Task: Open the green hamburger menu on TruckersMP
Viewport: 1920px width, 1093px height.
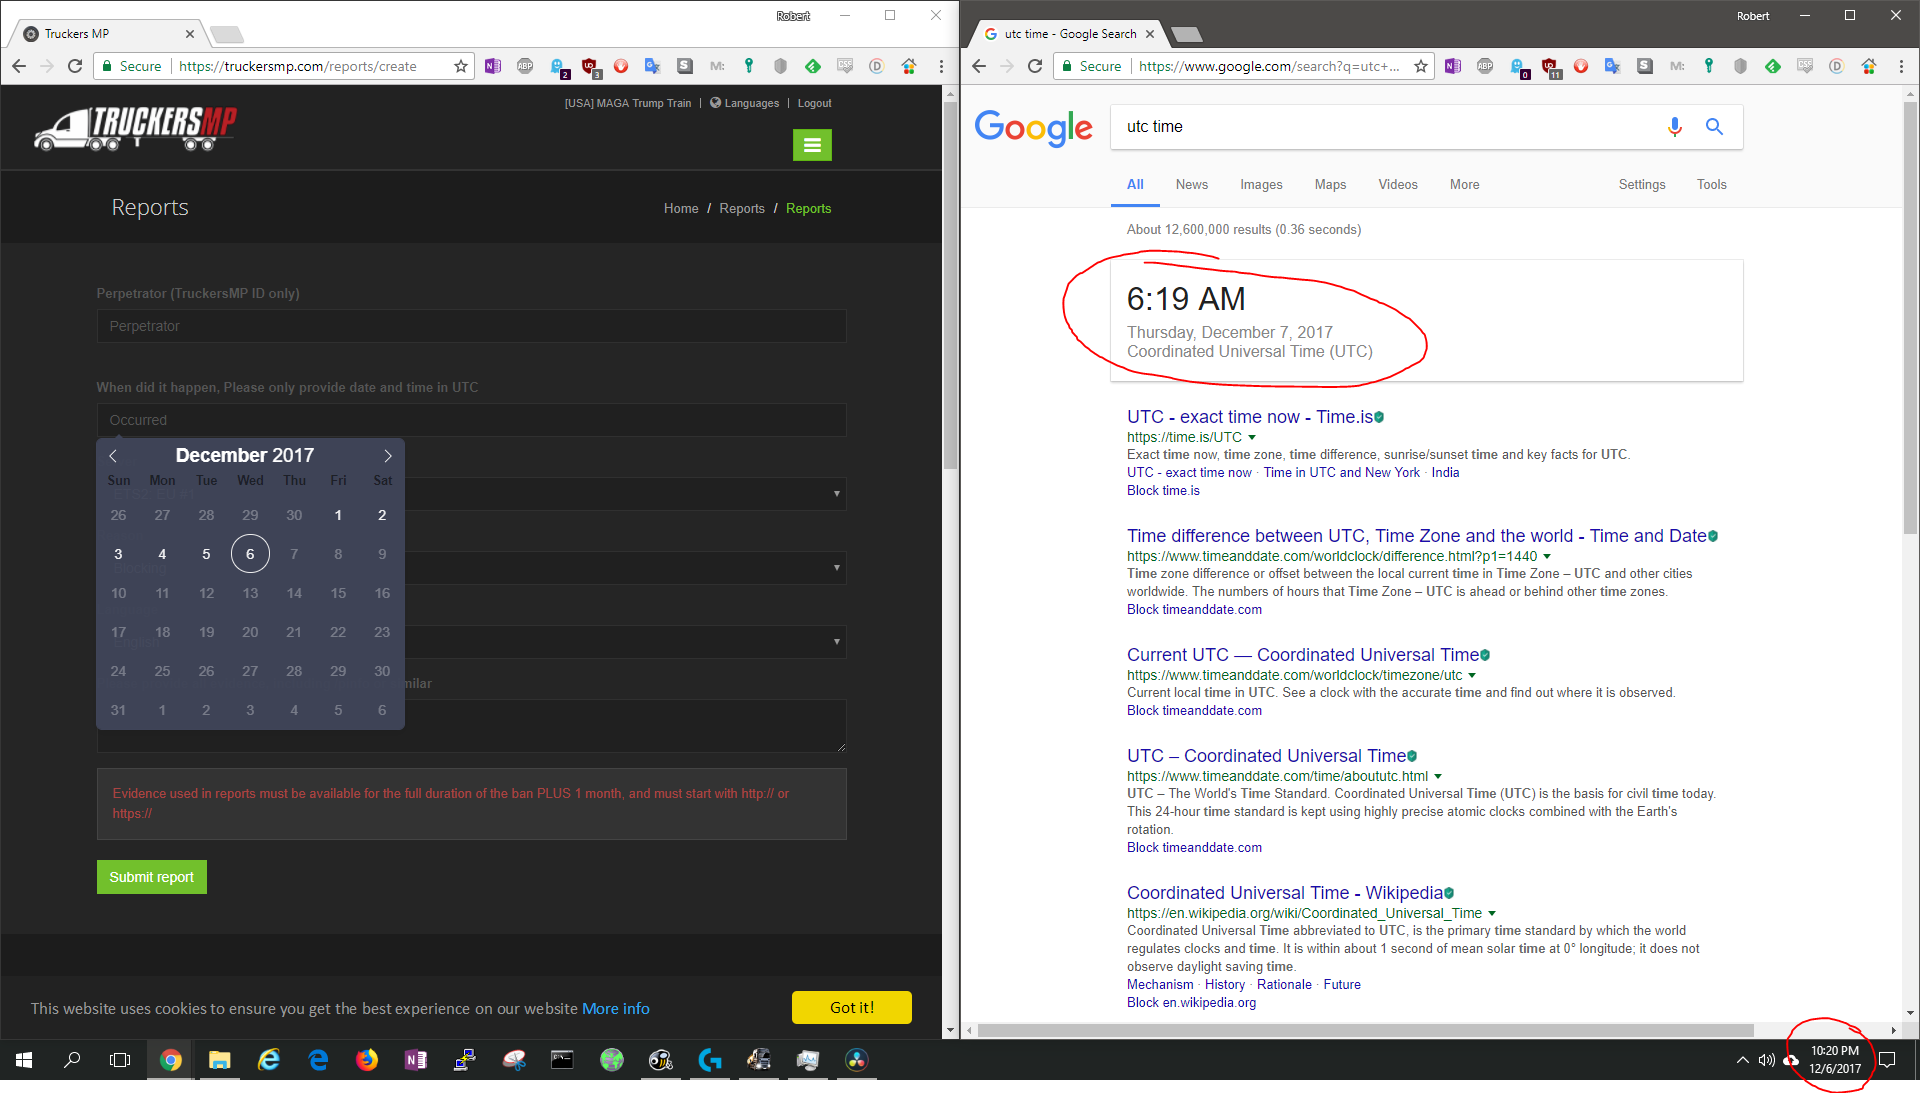Action: click(x=812, y=145)
